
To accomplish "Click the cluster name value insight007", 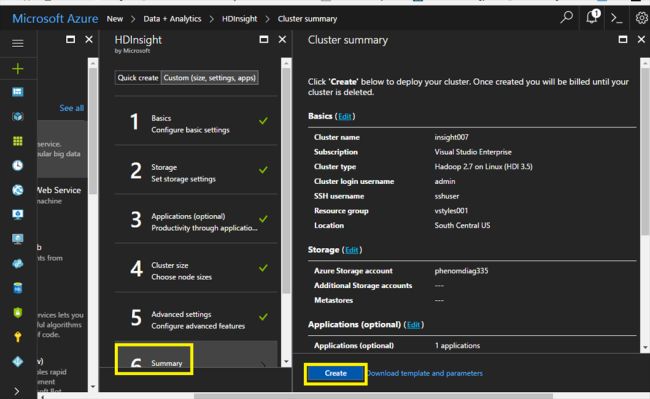I will tap(451, 137).
